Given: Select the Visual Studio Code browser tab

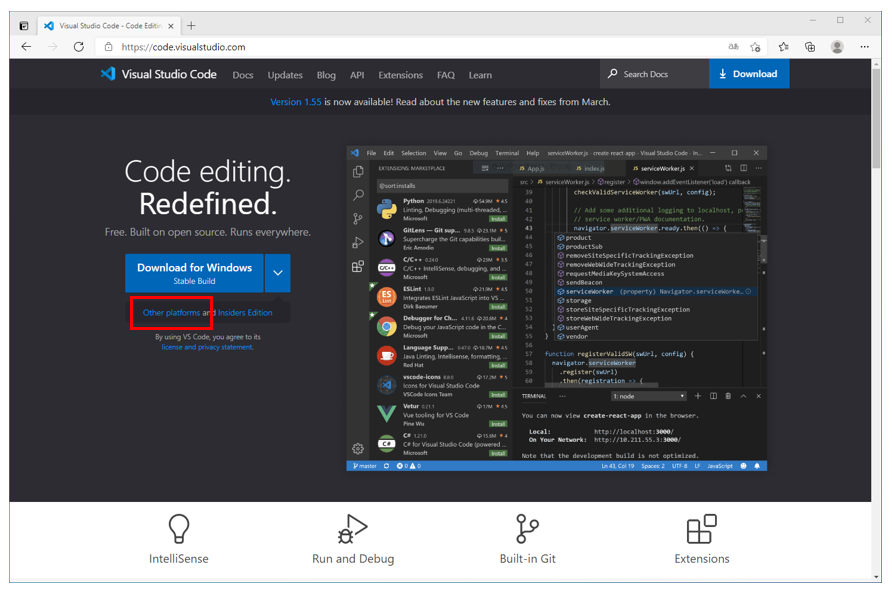Looking at the screenshot, I should [x=109, y=26].
